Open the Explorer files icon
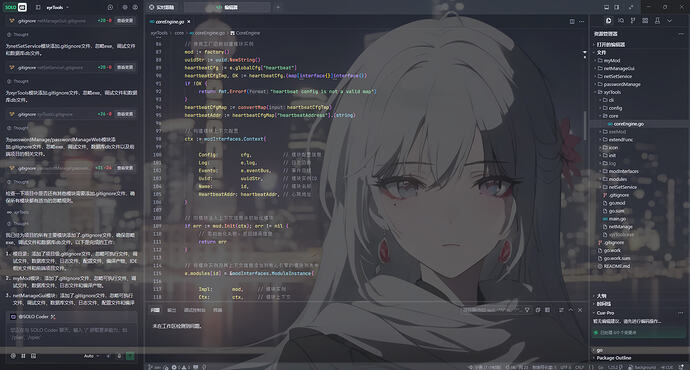The image size is (690, 370). point(609,21)
